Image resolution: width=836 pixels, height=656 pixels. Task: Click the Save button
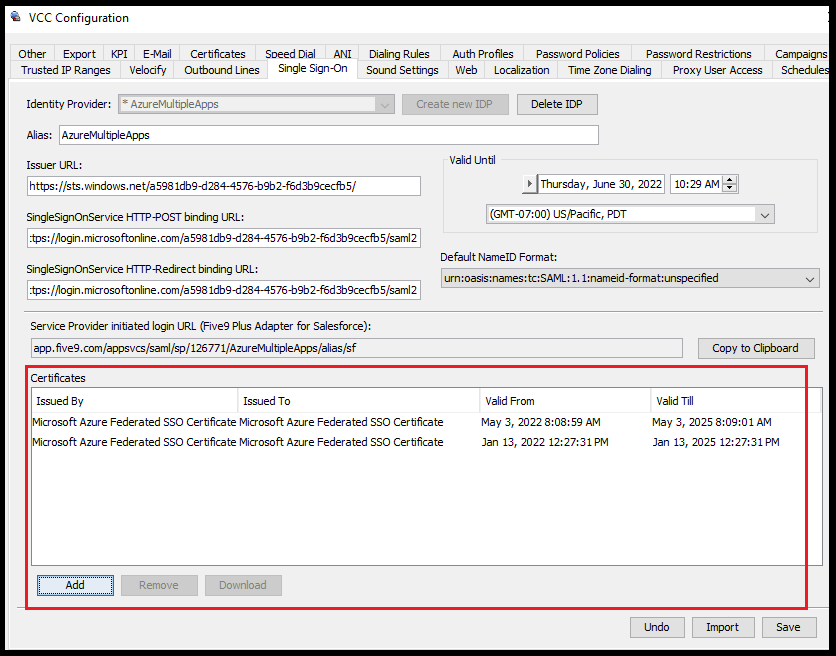(788, 627)
